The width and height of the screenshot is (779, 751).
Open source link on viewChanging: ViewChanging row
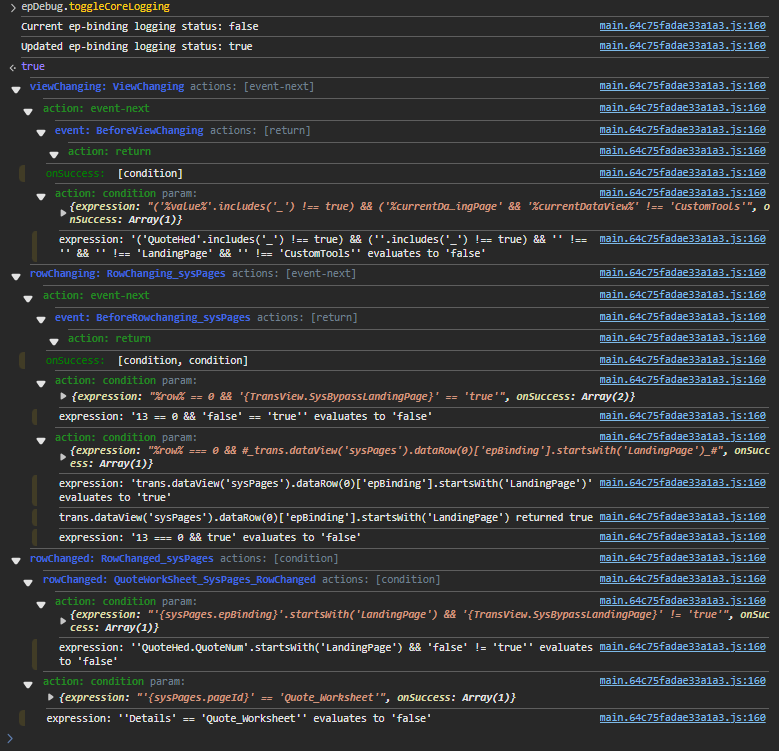pyautogui.click(x=682, y=86)
